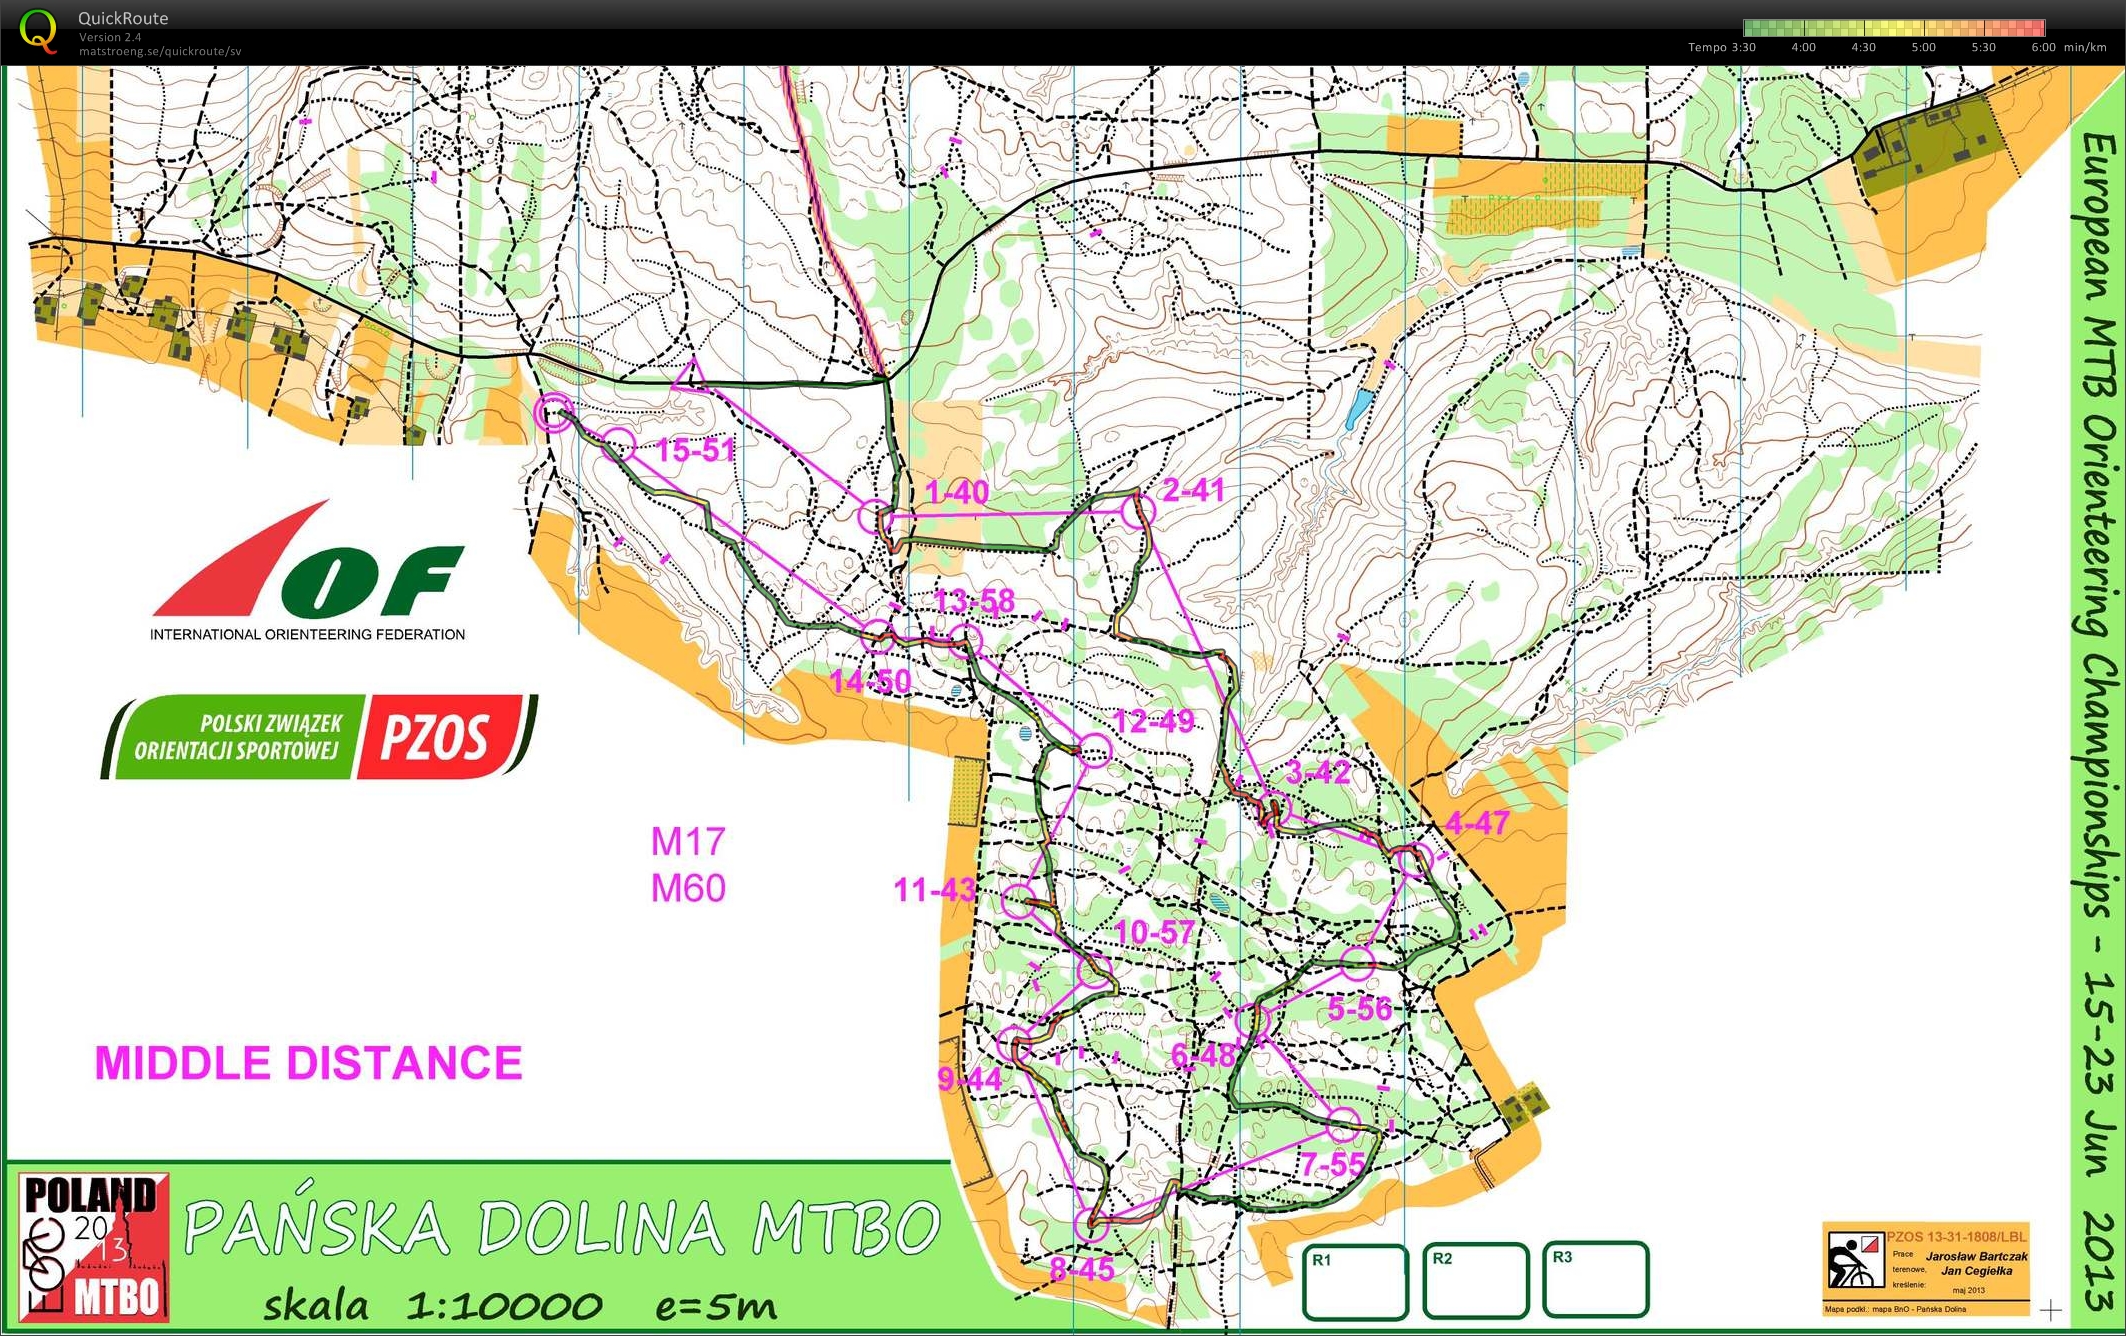Click the R2 box
The height and width of the screenshot is (1336, 2126).
pos(1476,1281)
